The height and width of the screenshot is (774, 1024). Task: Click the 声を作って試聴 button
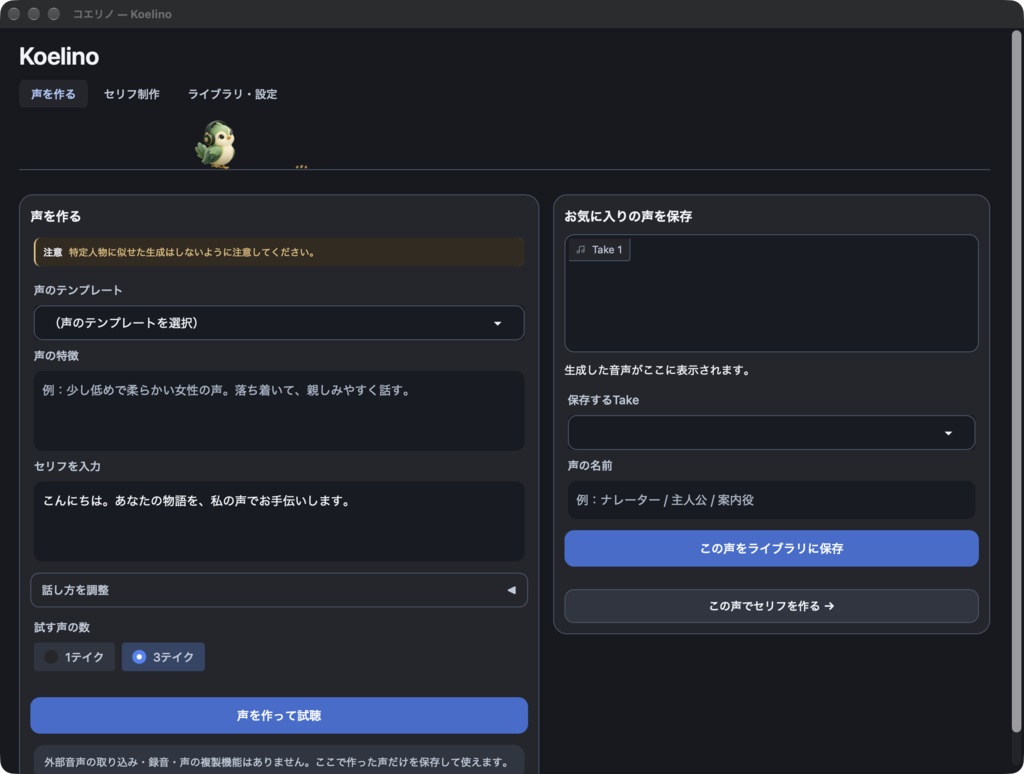point(279,715)
